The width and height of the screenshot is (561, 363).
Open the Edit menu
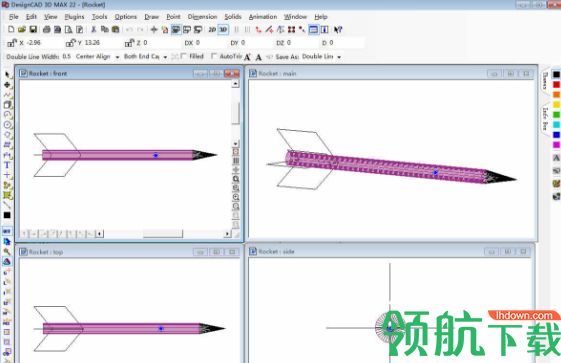[31, 17]
